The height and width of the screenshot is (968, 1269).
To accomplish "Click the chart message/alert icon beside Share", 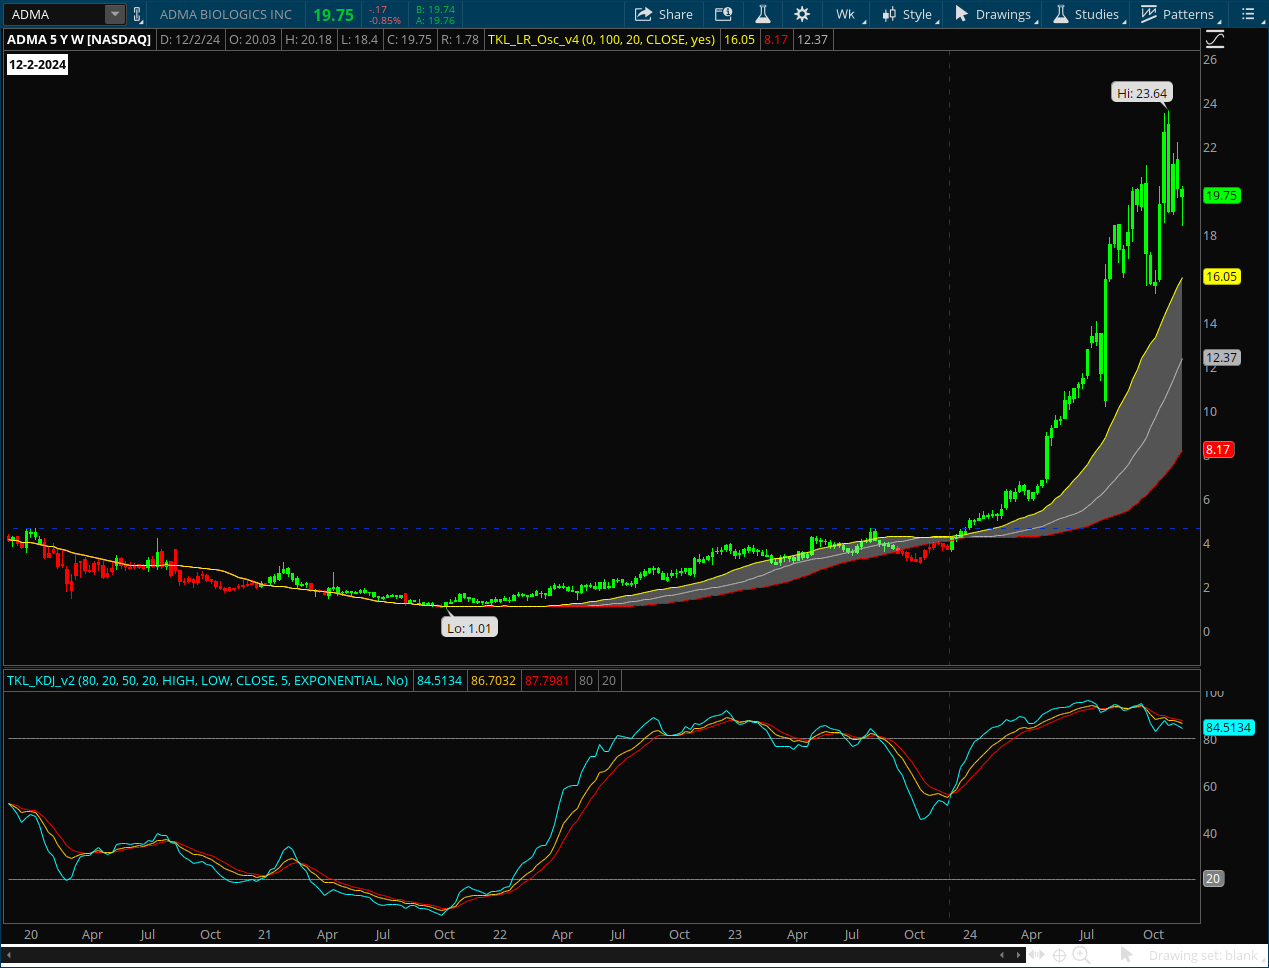I will click(723, 14).
